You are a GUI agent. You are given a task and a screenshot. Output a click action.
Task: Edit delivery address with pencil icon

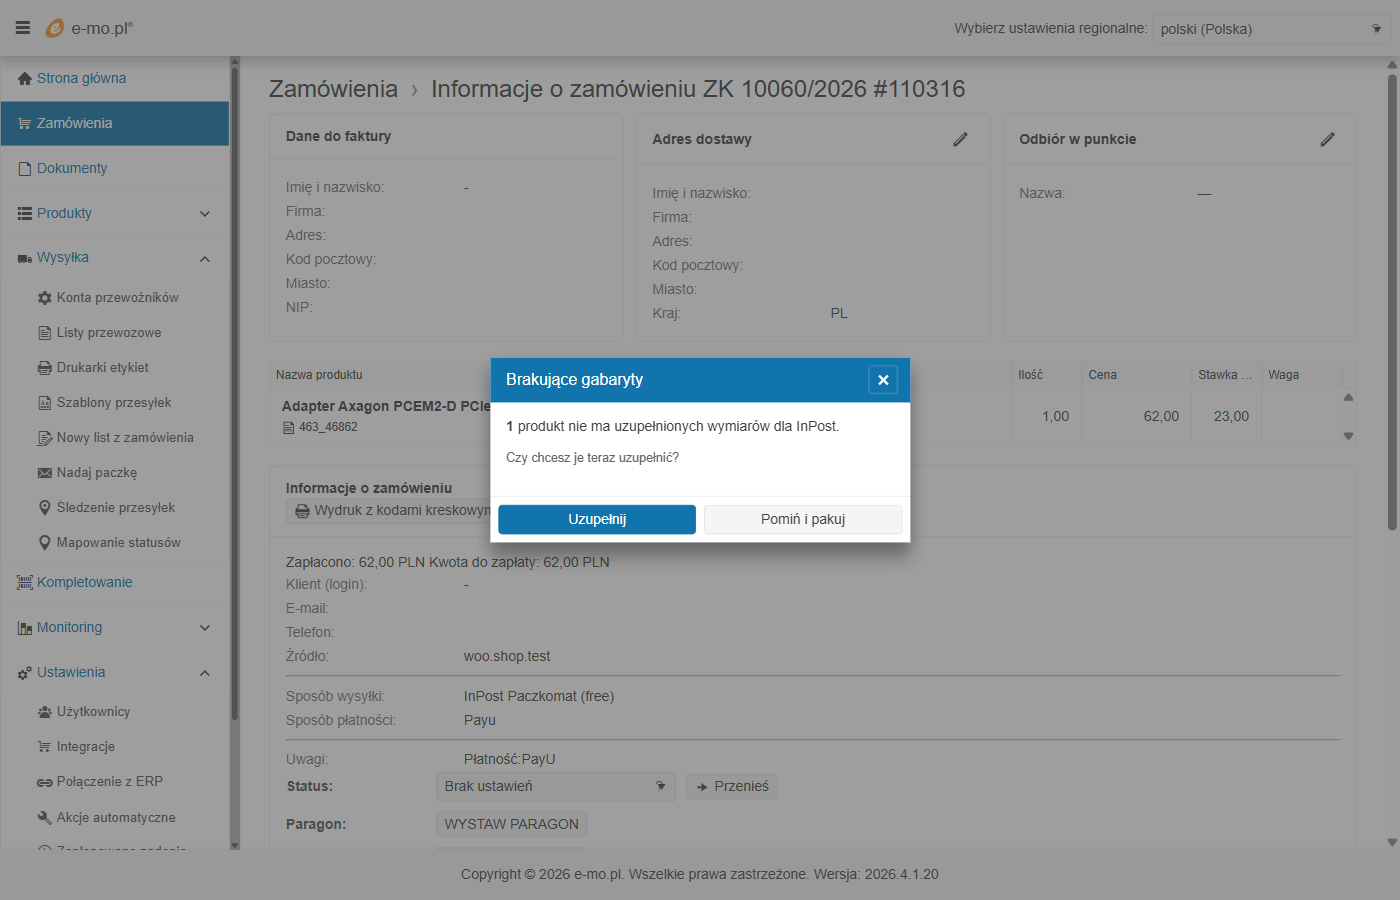pos(960,140)
